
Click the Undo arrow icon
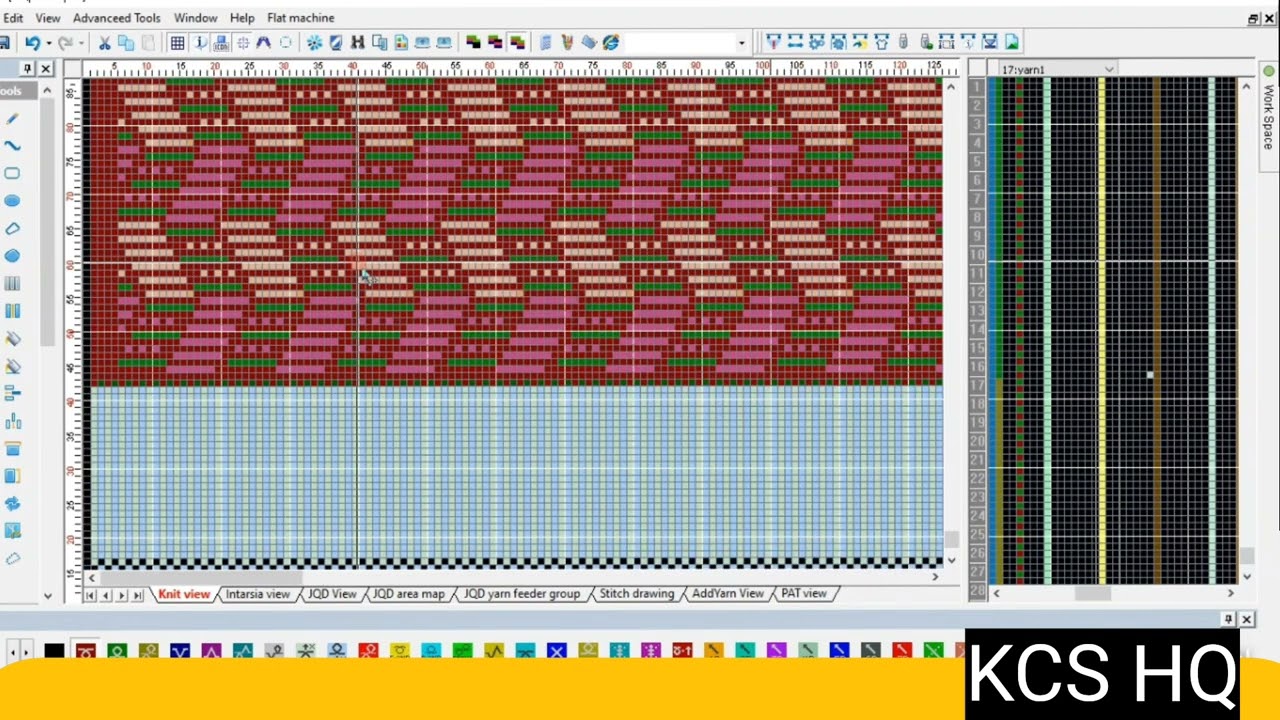[32, 42]
